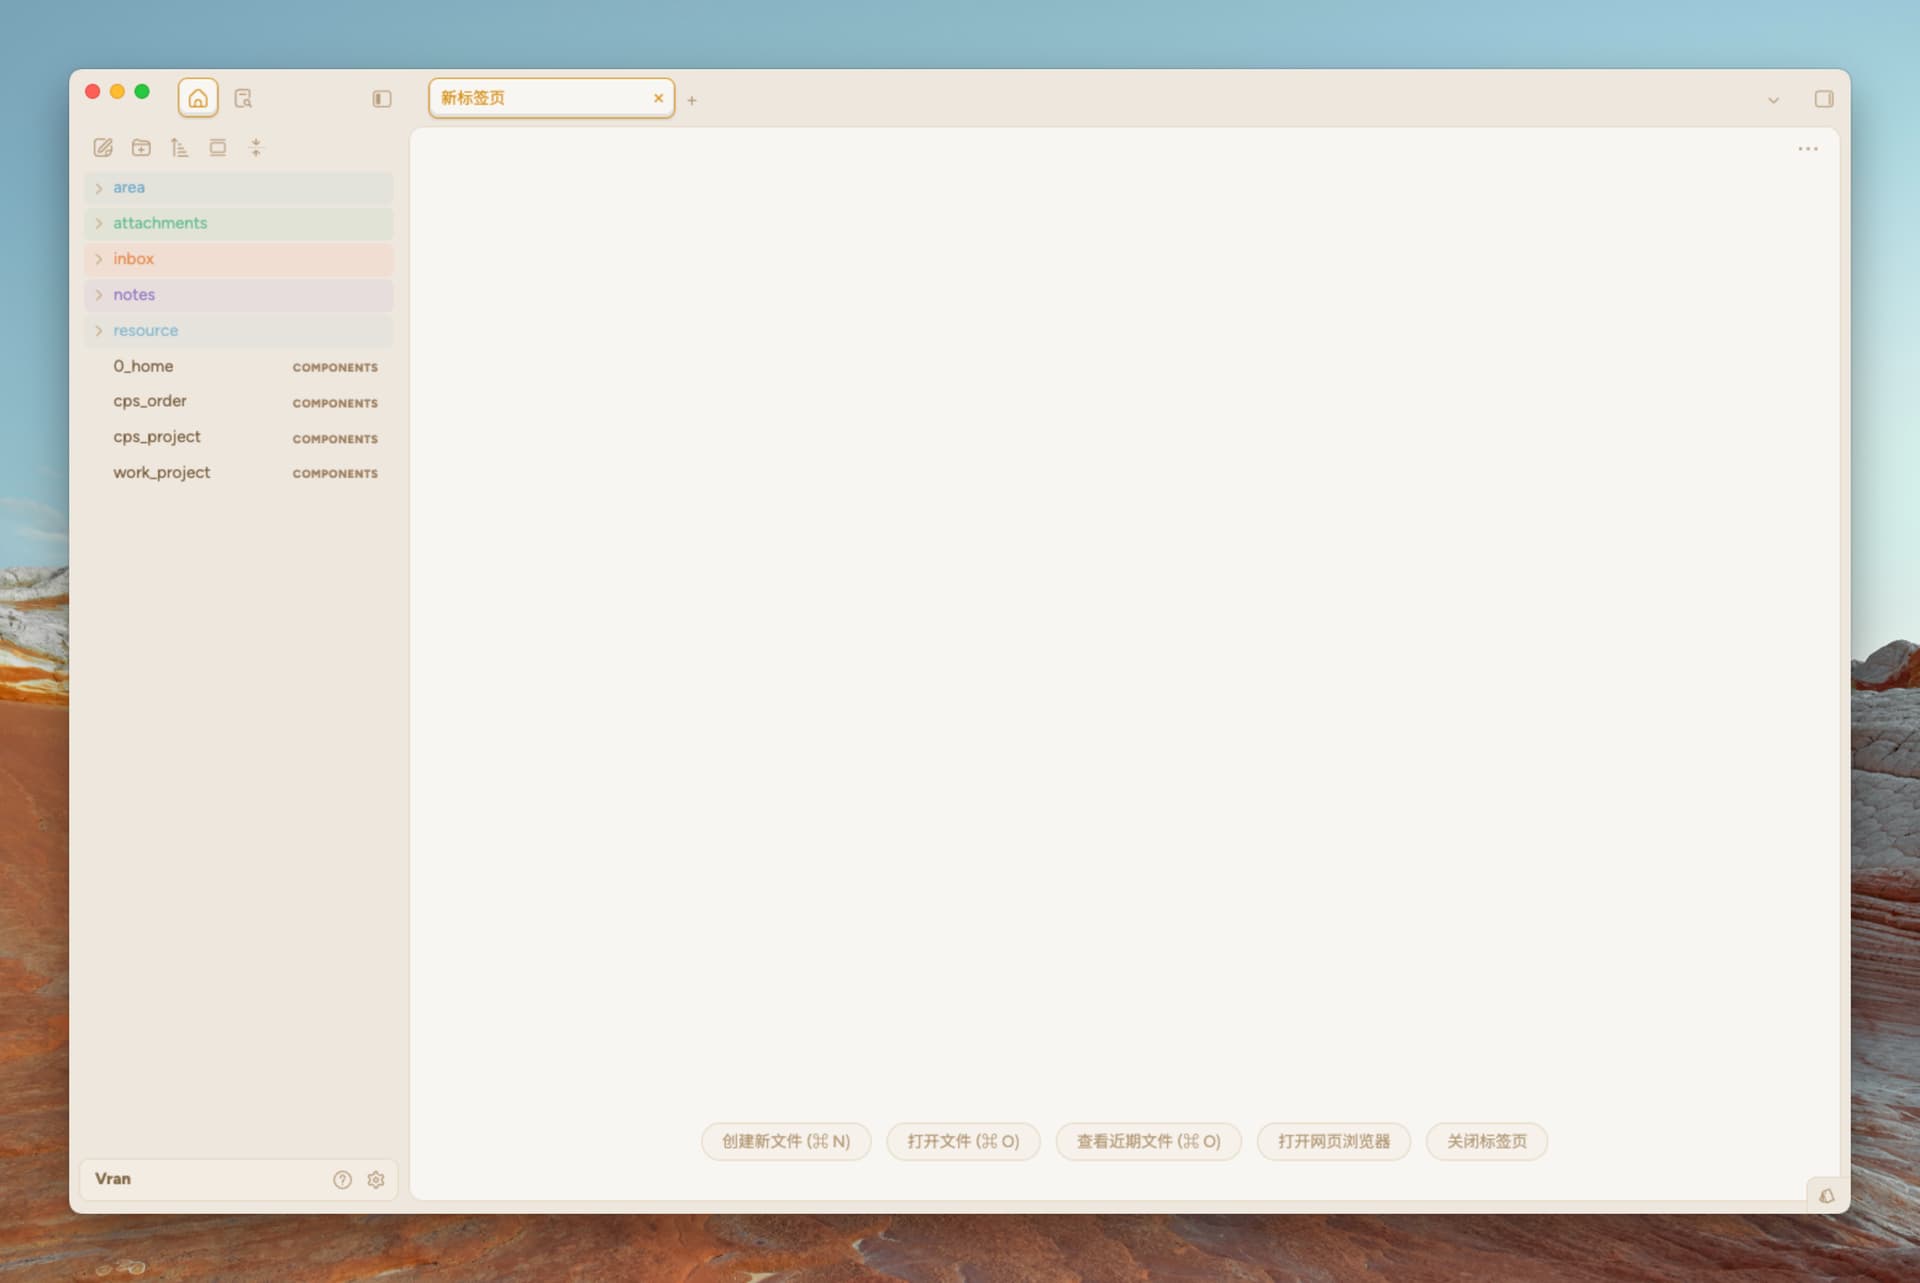Collapse all folders icon

[x=256, y=148]
